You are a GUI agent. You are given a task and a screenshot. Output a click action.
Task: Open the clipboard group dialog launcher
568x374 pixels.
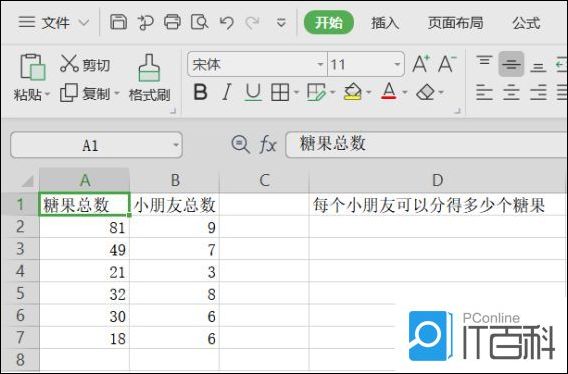point(173,111)
